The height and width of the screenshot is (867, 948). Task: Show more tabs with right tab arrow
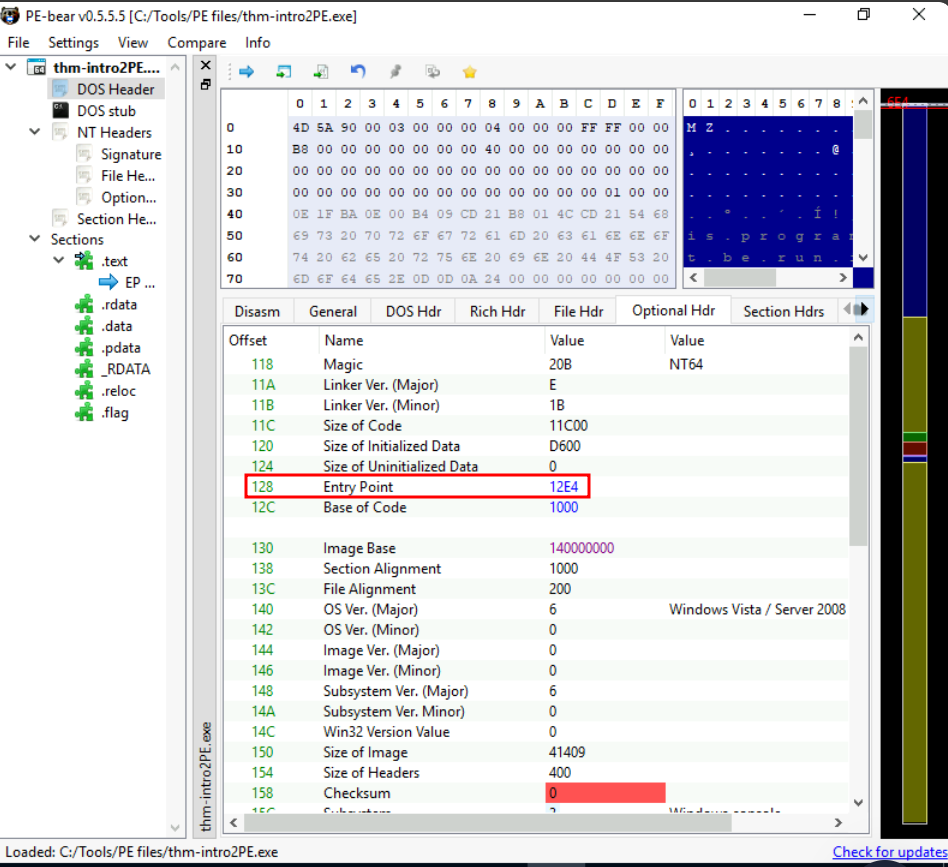coord(865,310)
